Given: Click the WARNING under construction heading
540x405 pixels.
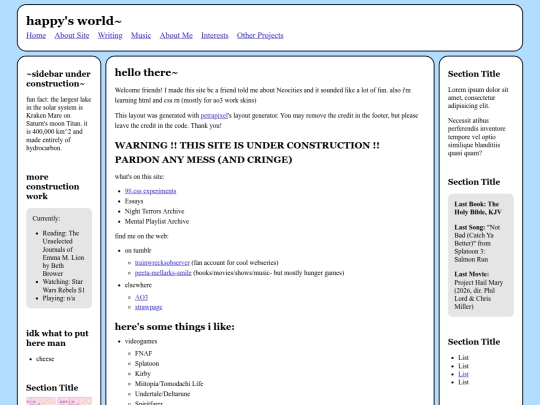Looking at the screenshot, I should pos(247,153).
